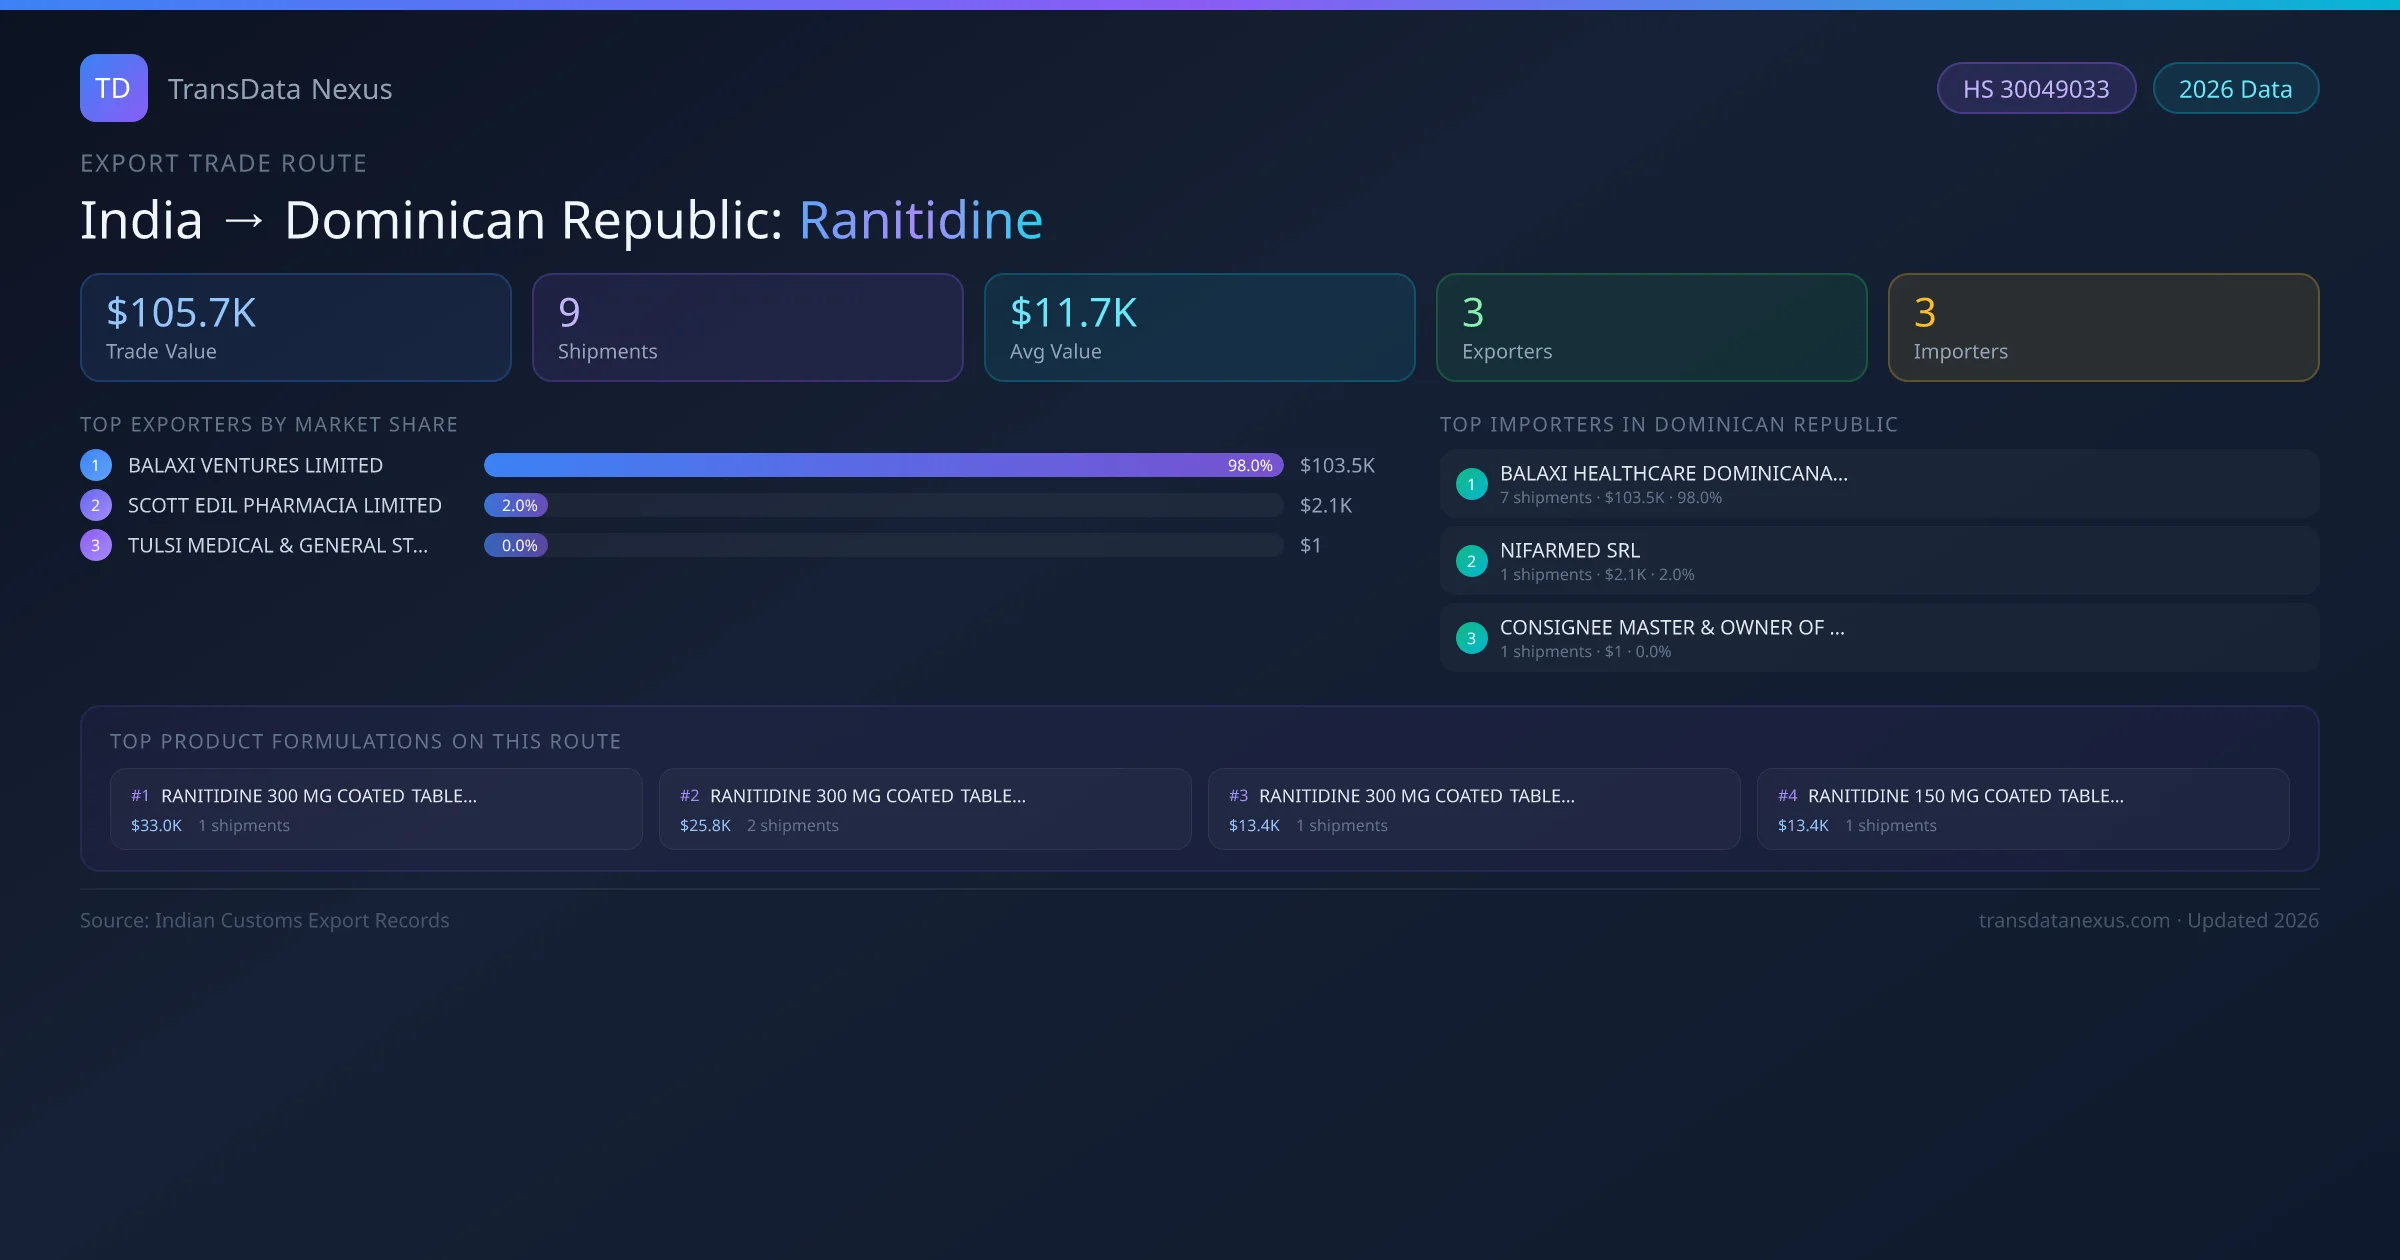Click green rank 2 badge for Nifarmed SRL

1471,561
